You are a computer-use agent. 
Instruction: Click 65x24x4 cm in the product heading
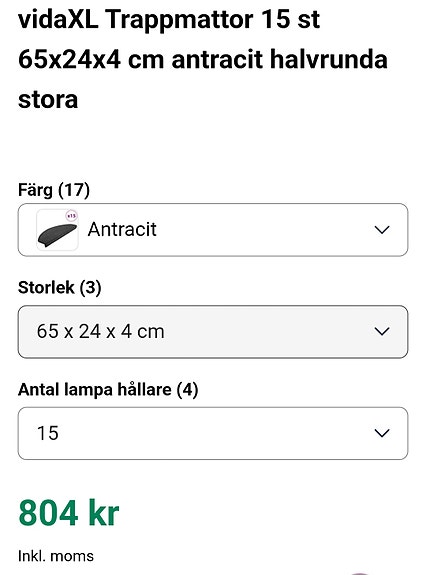[91, 59]
